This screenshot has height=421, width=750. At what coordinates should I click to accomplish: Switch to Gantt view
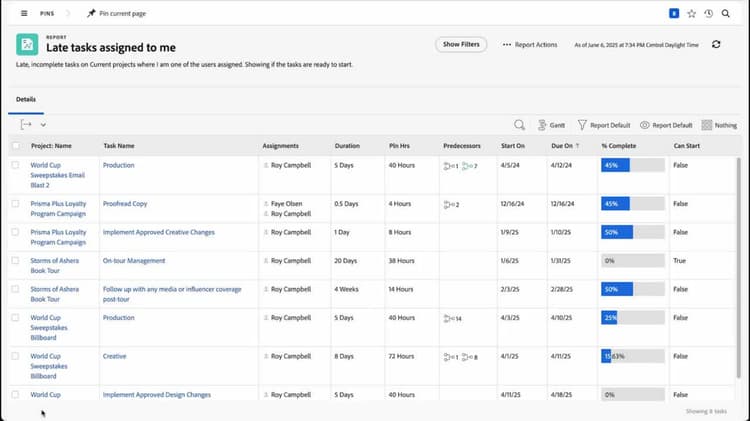pyautogui.click(x=551, y=125)
